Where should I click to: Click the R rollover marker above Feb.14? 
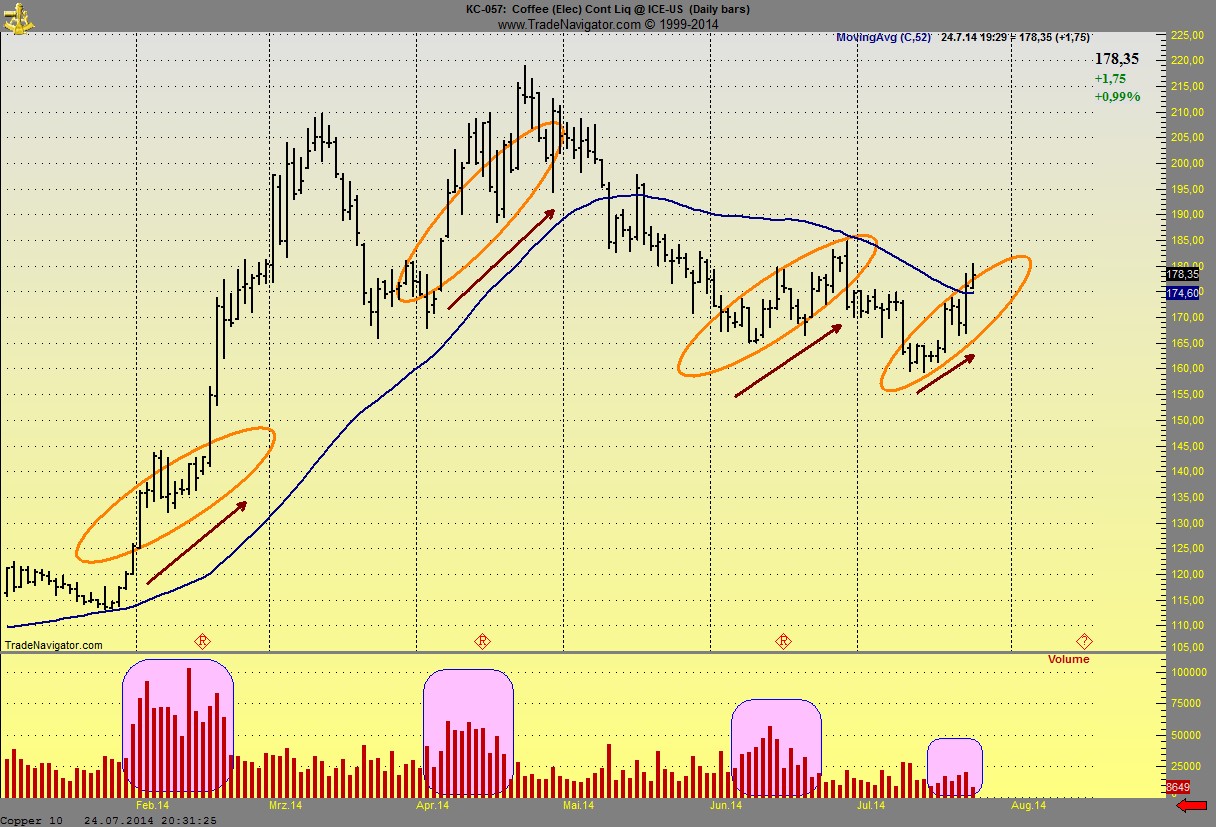[x=203, y=640]
